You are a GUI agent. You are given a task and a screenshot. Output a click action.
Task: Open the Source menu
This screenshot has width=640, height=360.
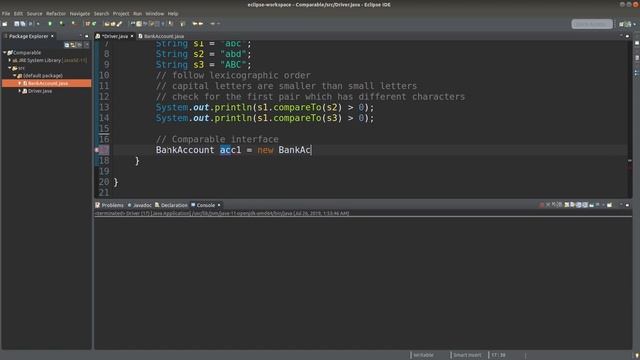pos(34,13)
